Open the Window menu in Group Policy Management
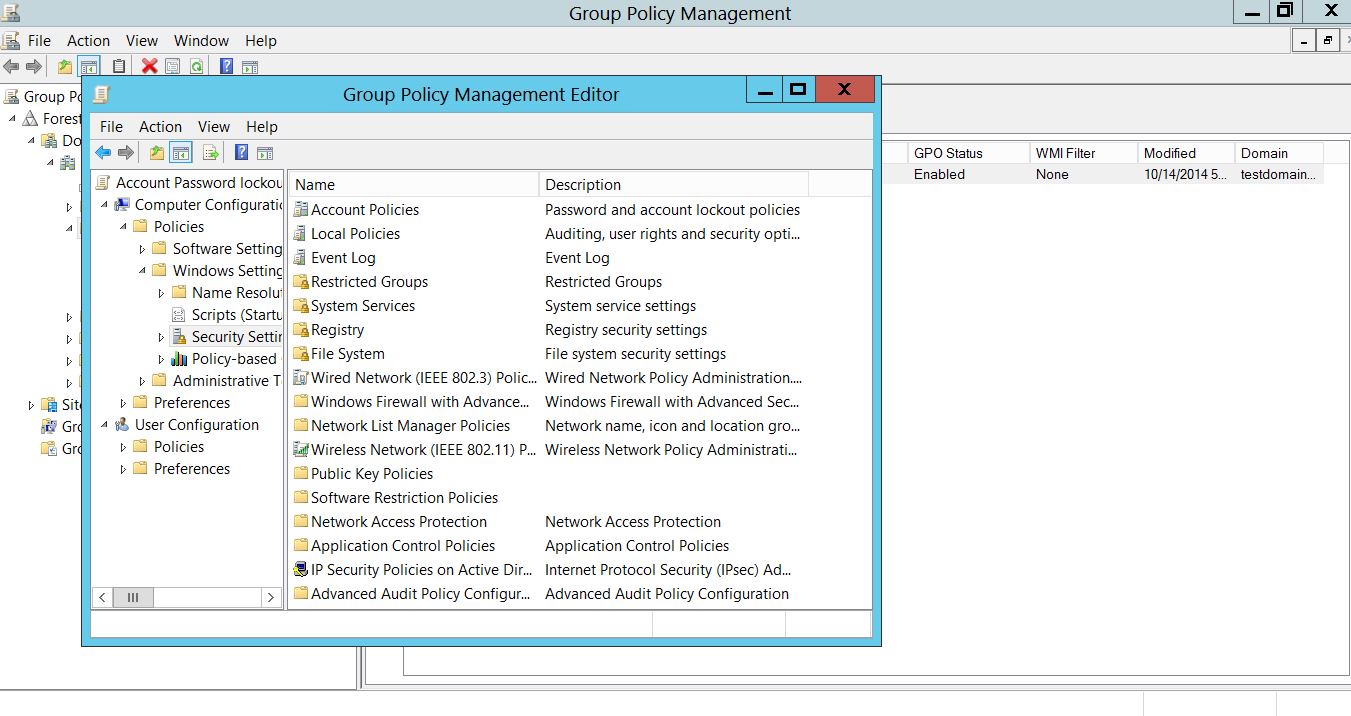Screen dimensions: 1351x716 click(x=201, y=41)
